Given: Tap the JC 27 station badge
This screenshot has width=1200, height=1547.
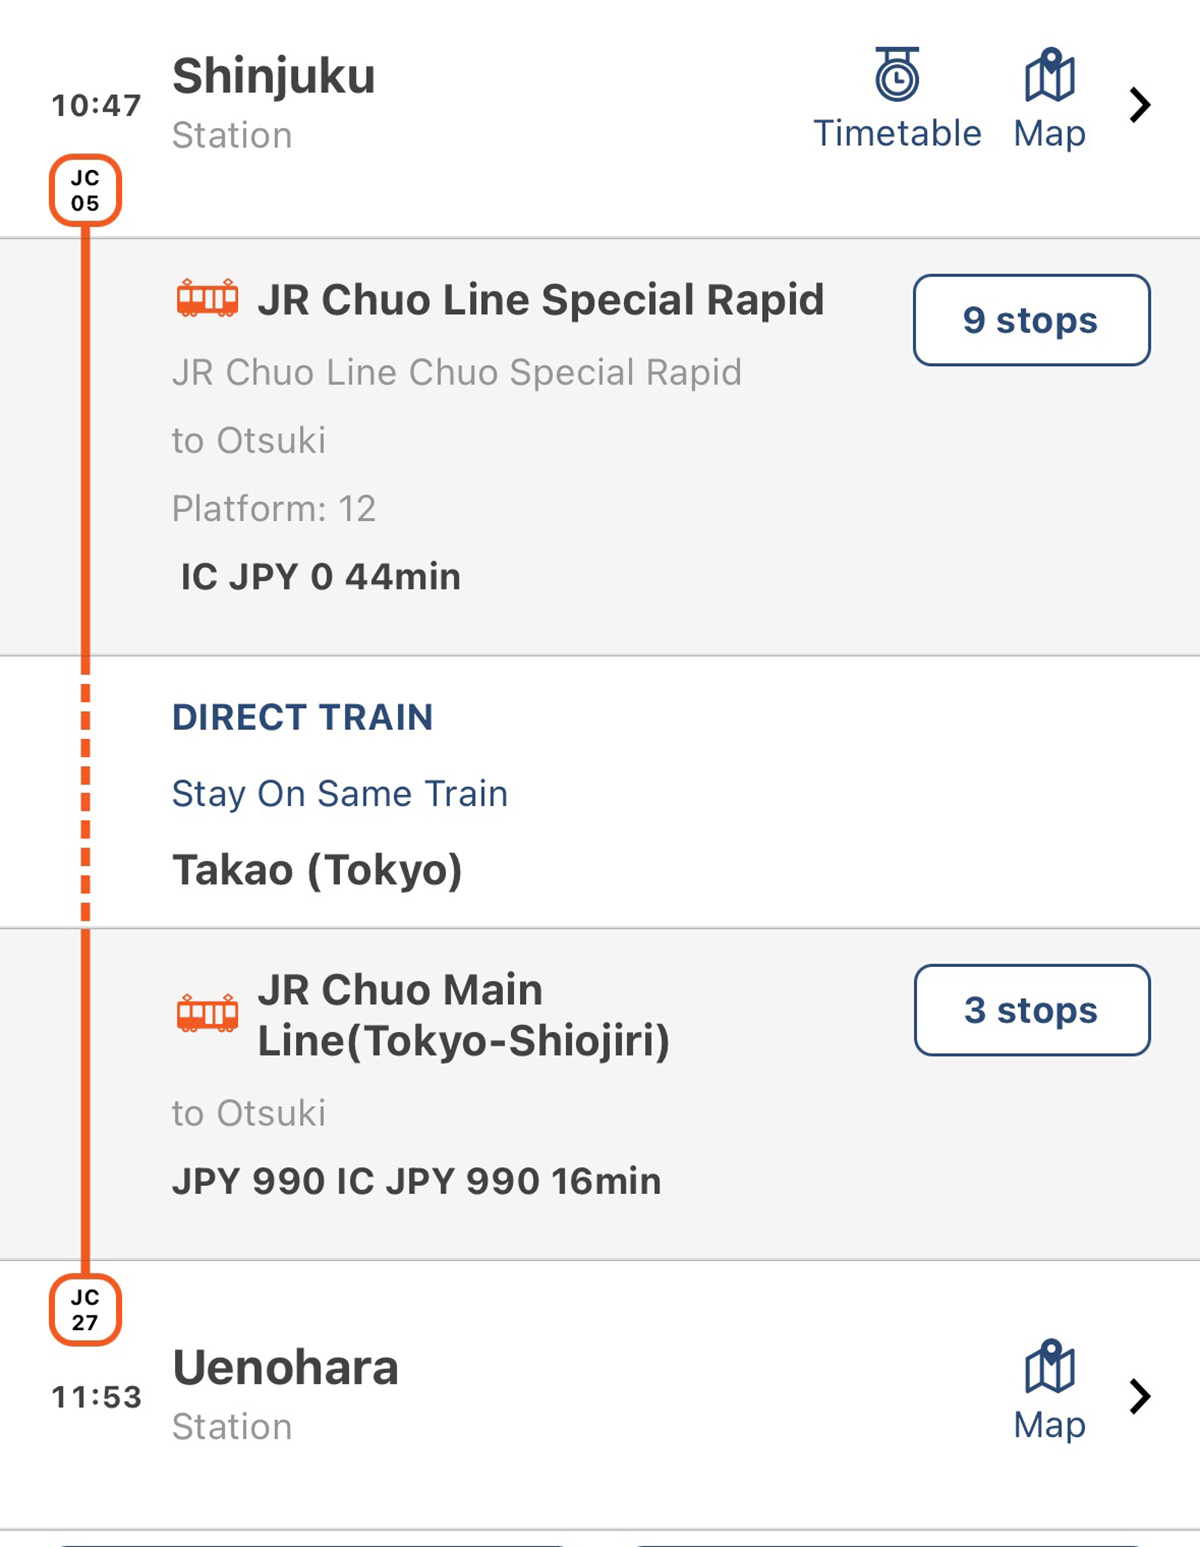Looking at the screenshot, I should point(85,1310).
